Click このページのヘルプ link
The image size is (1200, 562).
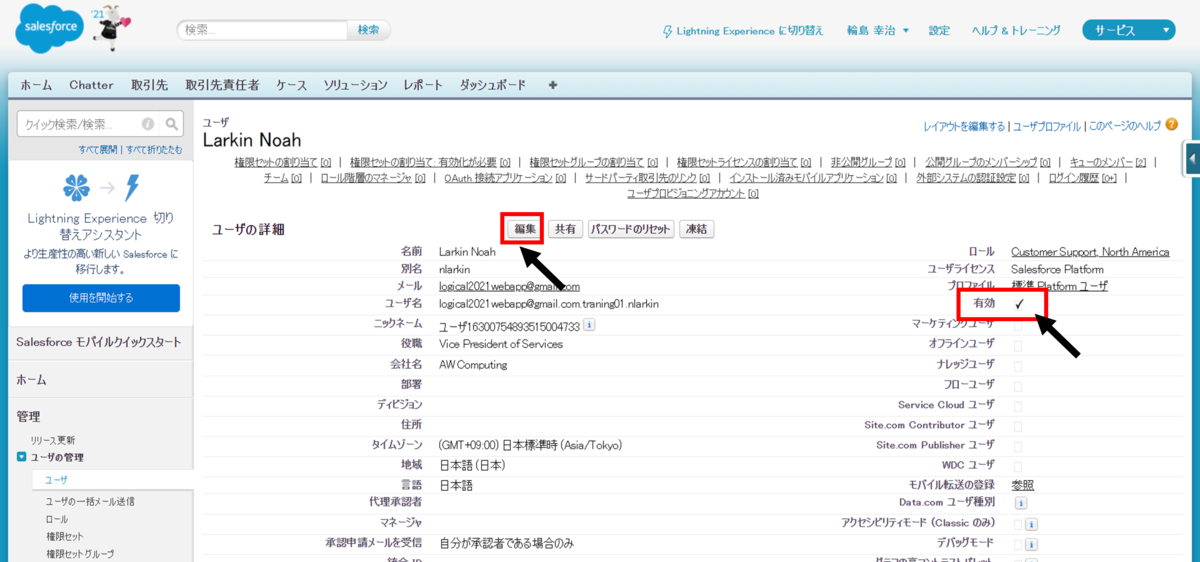pyautogui.click(x=1125, y=127)
